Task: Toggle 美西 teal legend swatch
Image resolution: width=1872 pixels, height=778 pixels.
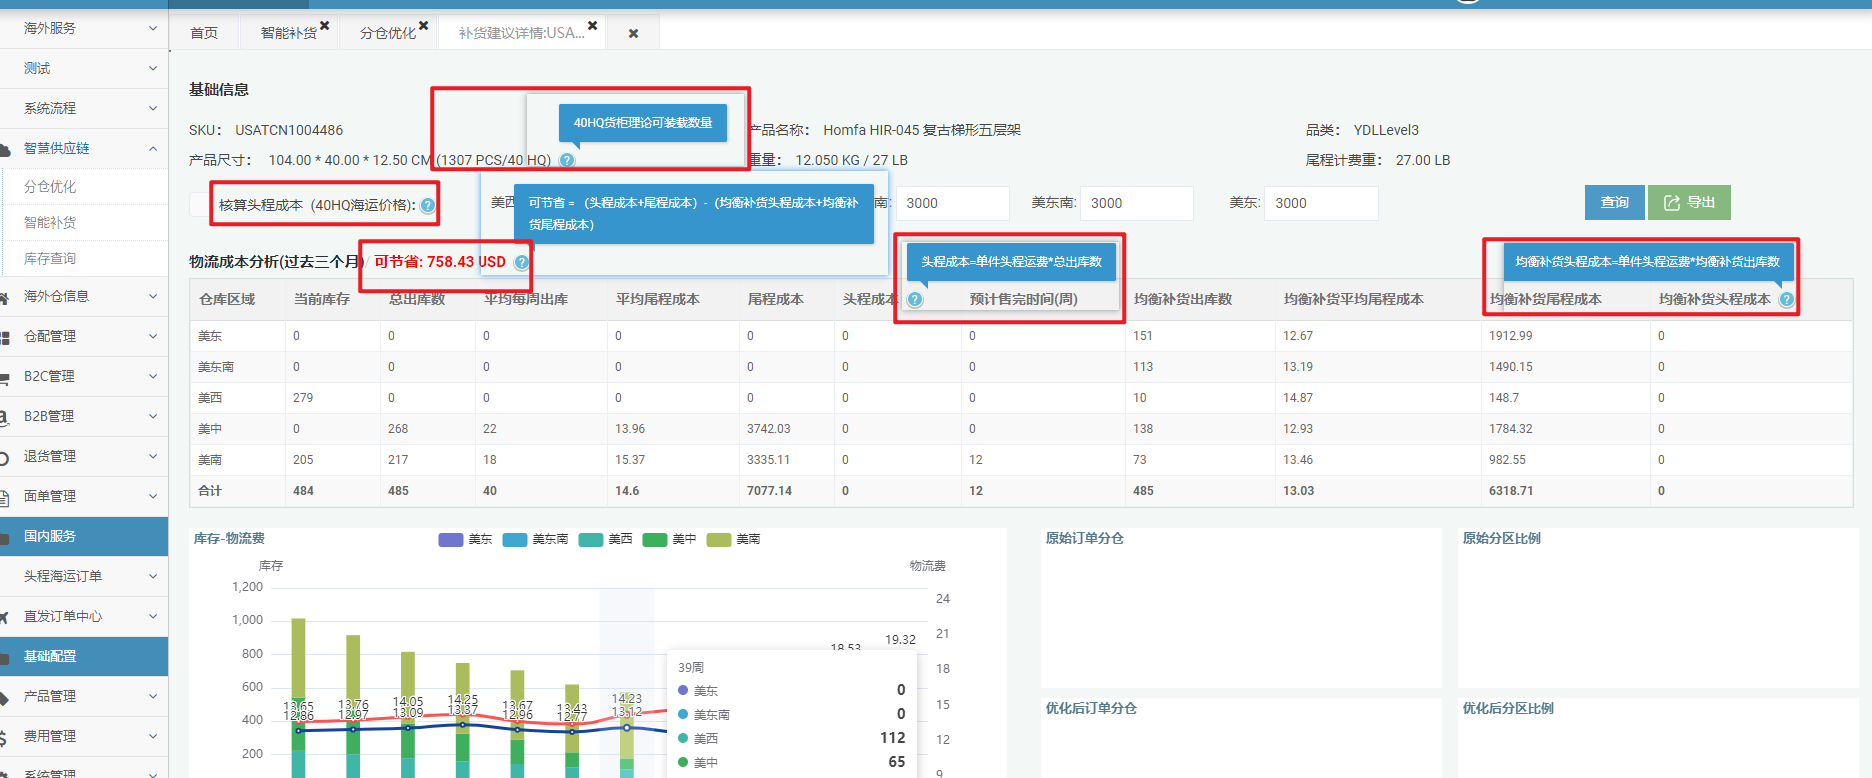Action: [591, 539]
